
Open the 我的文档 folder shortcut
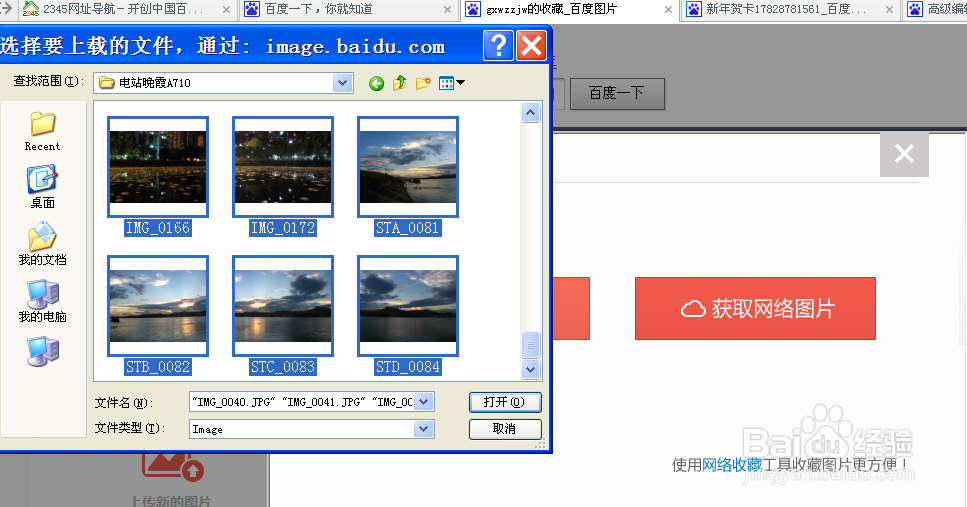pos(43,244)
